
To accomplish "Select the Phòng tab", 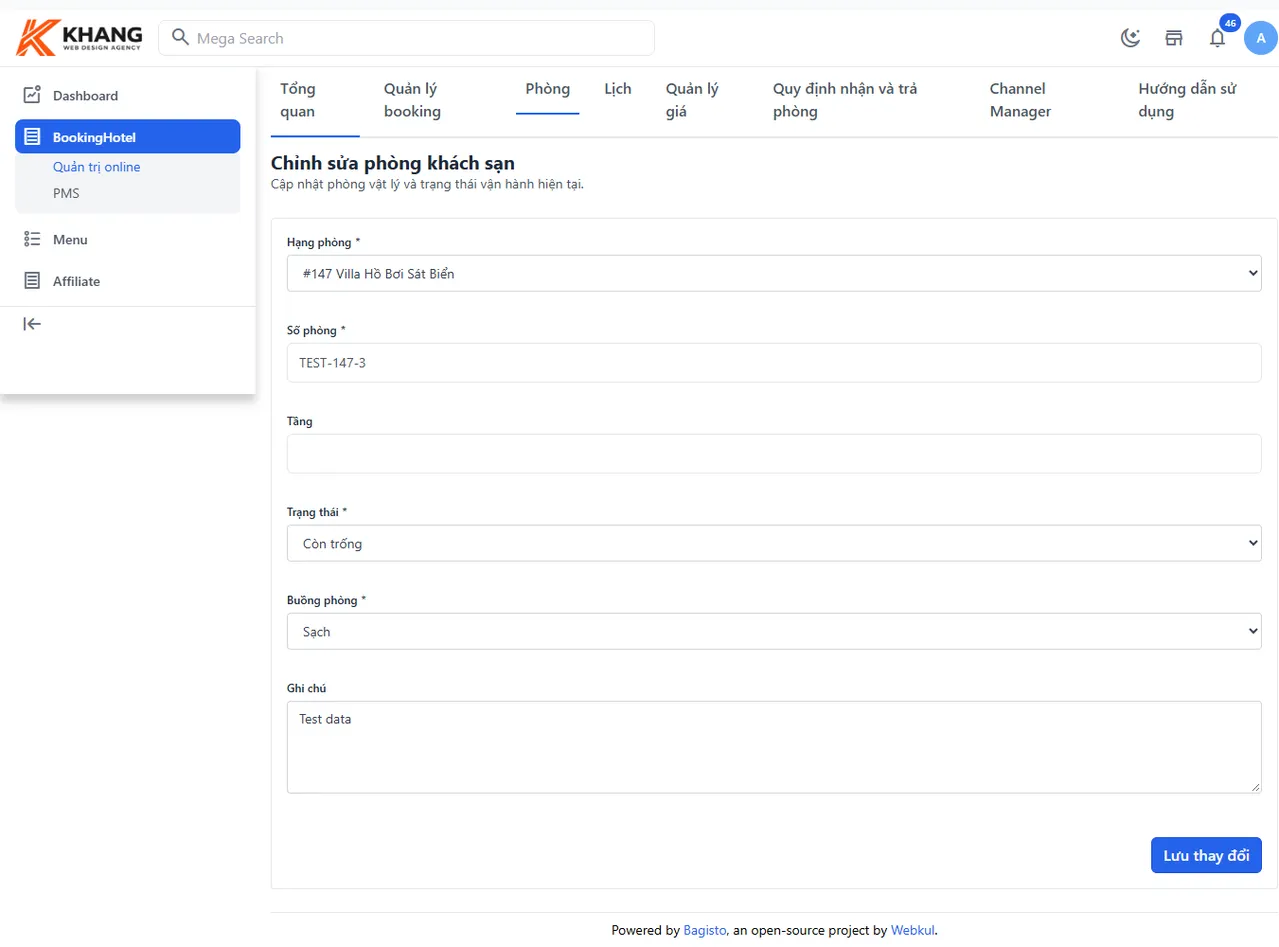I will click(548, 89).
